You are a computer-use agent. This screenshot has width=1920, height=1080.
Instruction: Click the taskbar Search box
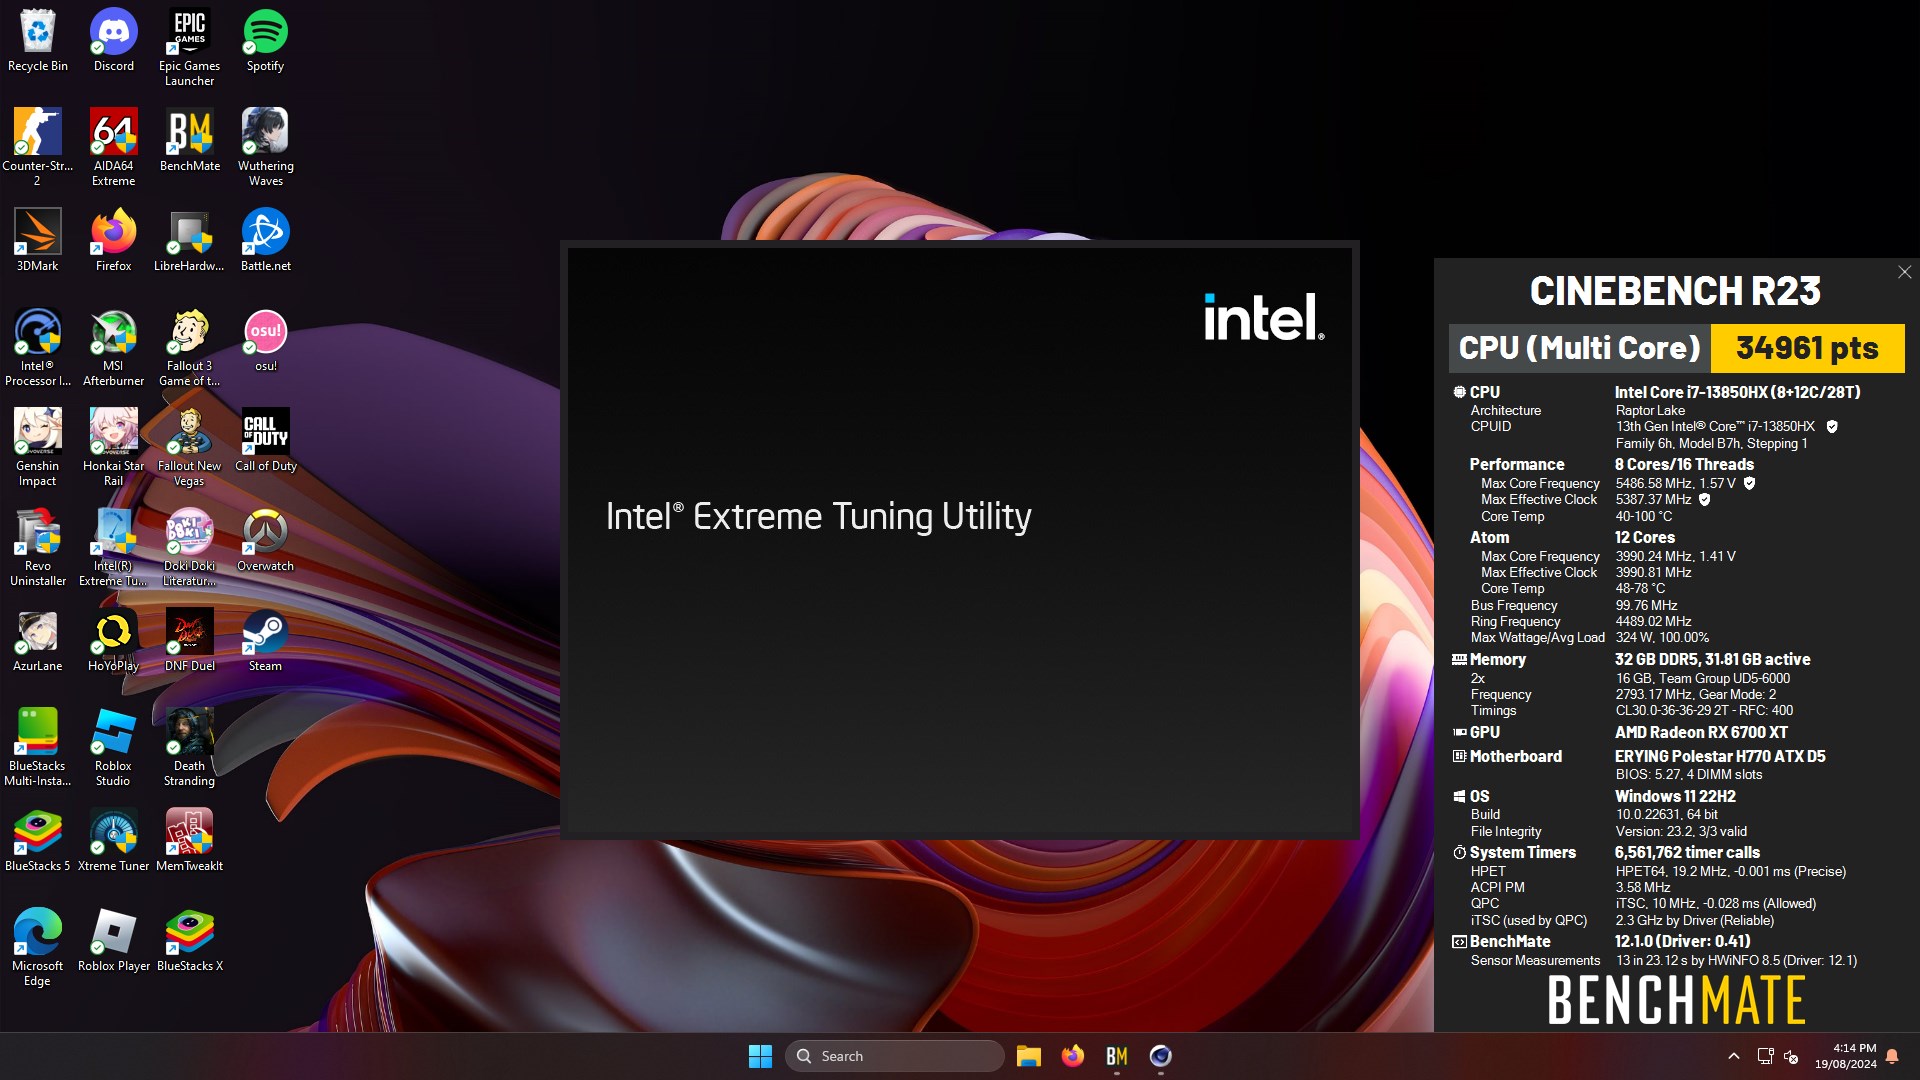coord(895,1056)
